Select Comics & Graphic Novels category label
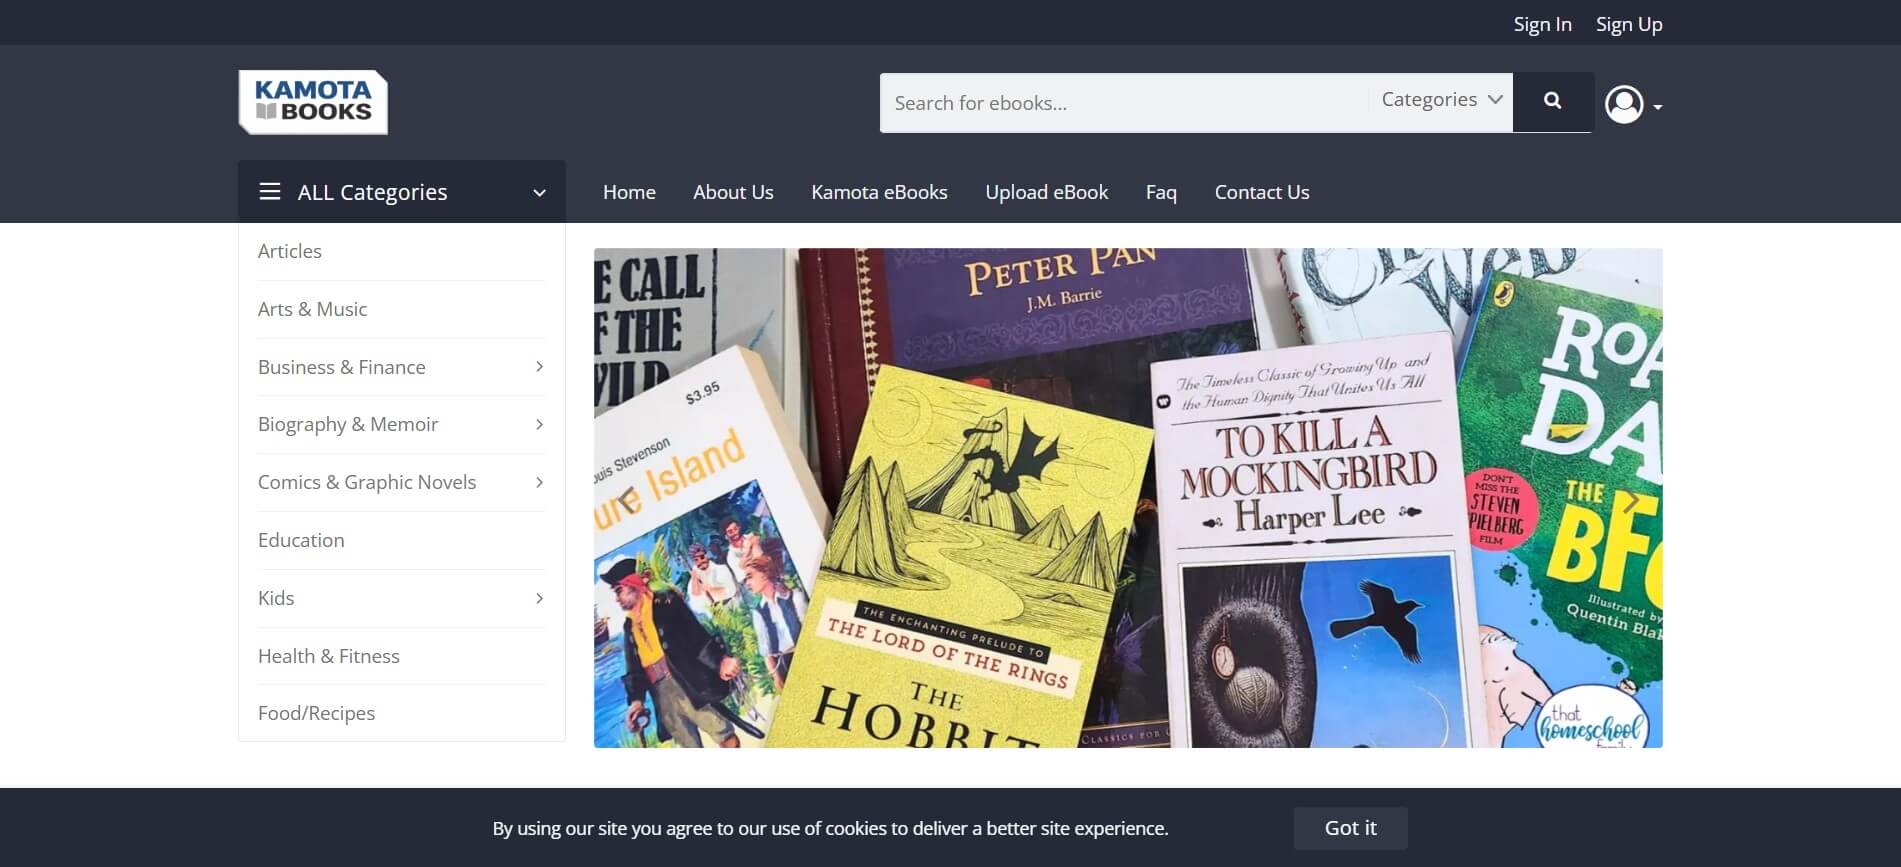Screen dimensions: 1901x867 [x=367, y=482]
